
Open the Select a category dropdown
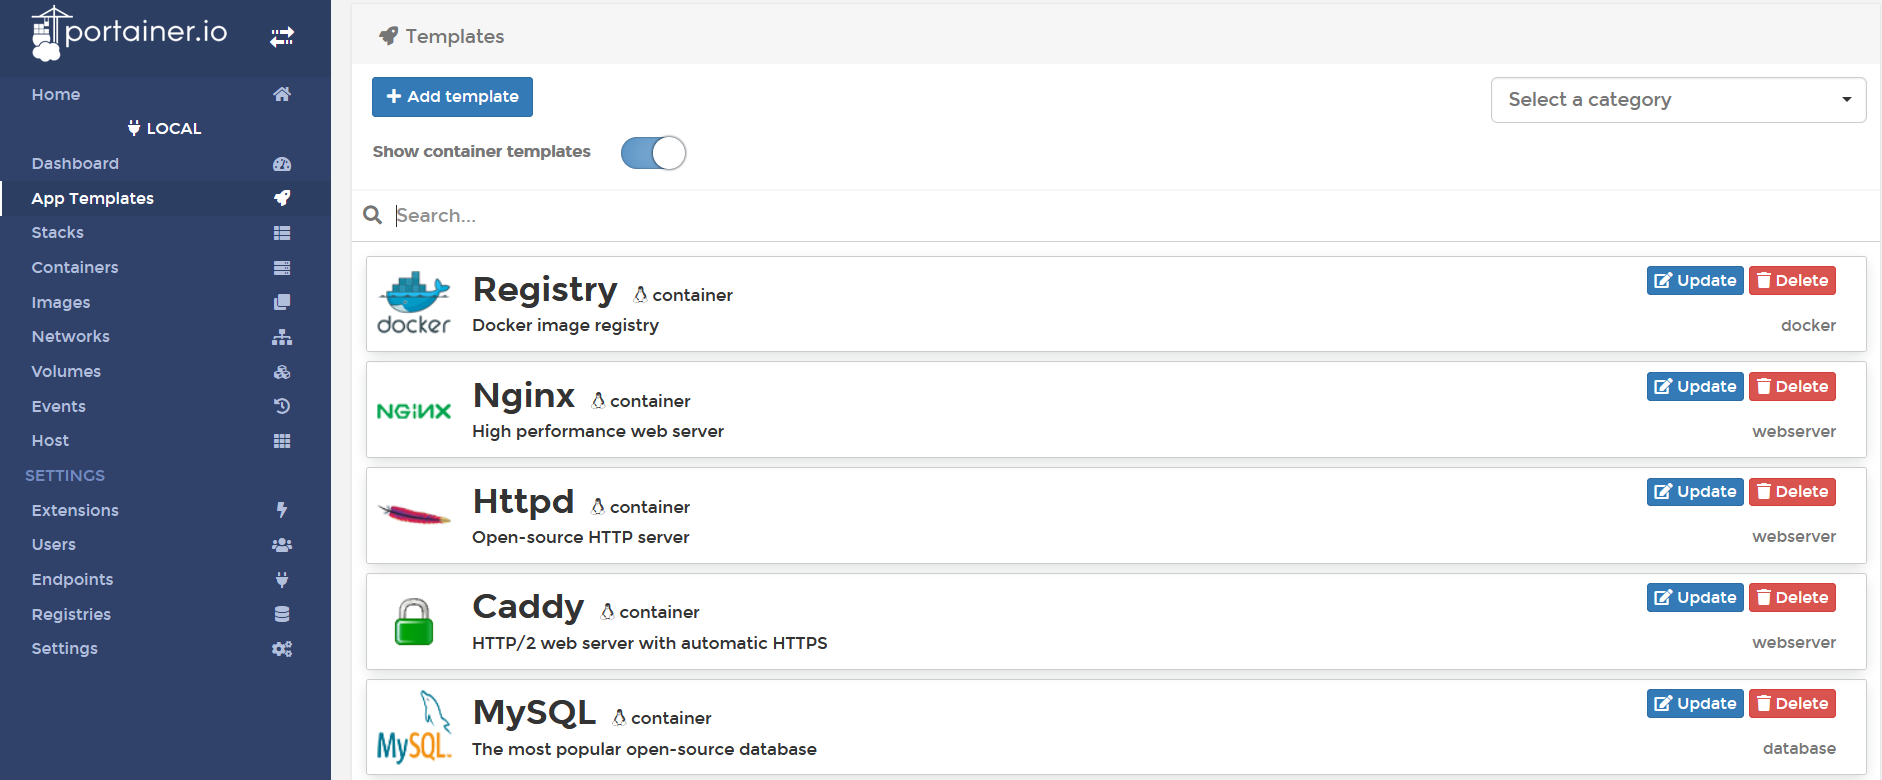(x=1677, y=100)
